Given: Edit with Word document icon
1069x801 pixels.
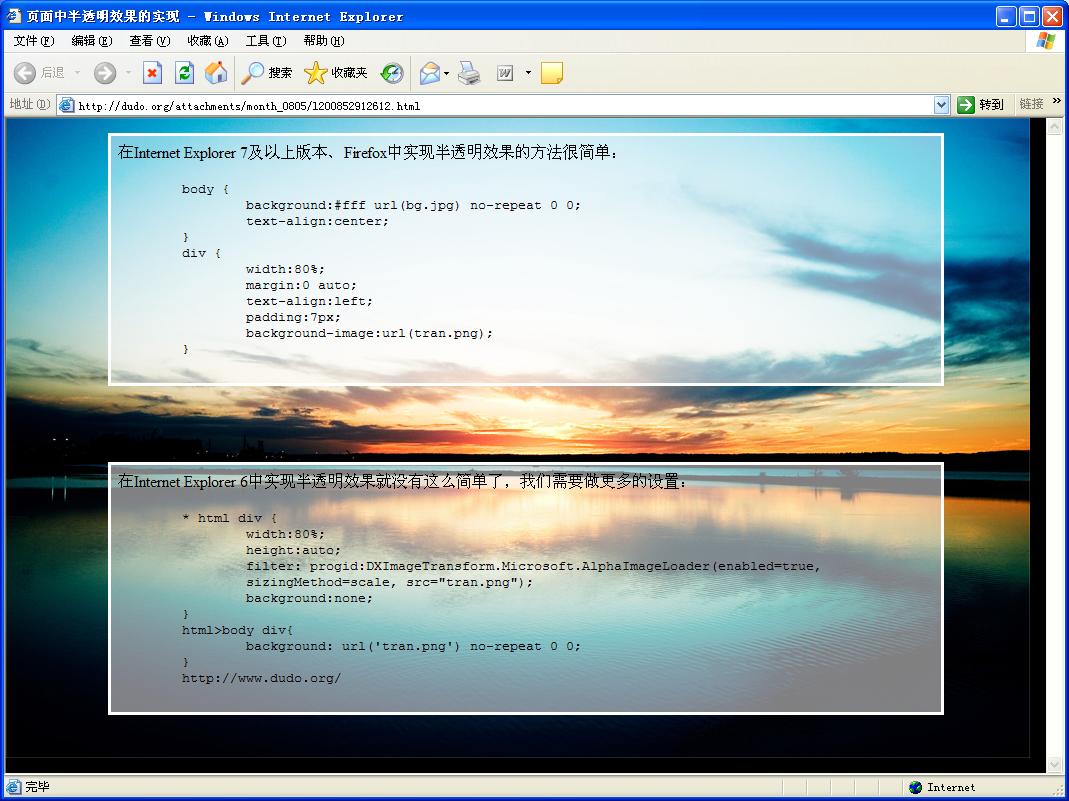Looking at the screenshot, I should (505, 73).
